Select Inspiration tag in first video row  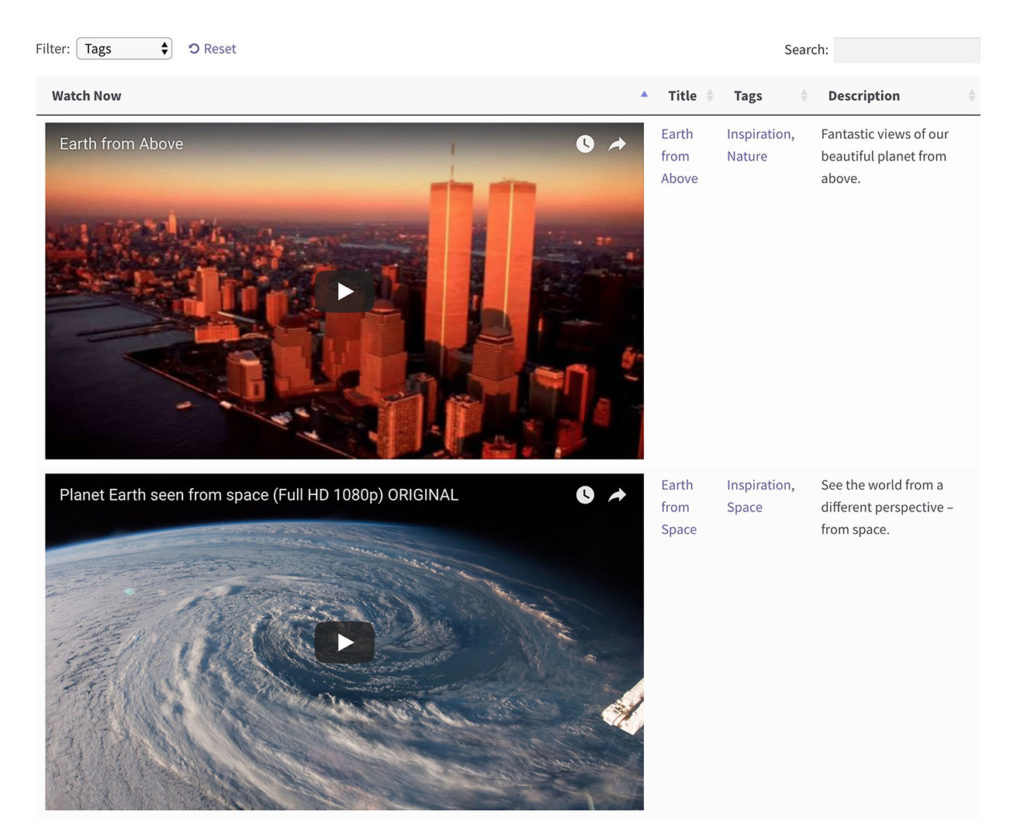(758, 134)
